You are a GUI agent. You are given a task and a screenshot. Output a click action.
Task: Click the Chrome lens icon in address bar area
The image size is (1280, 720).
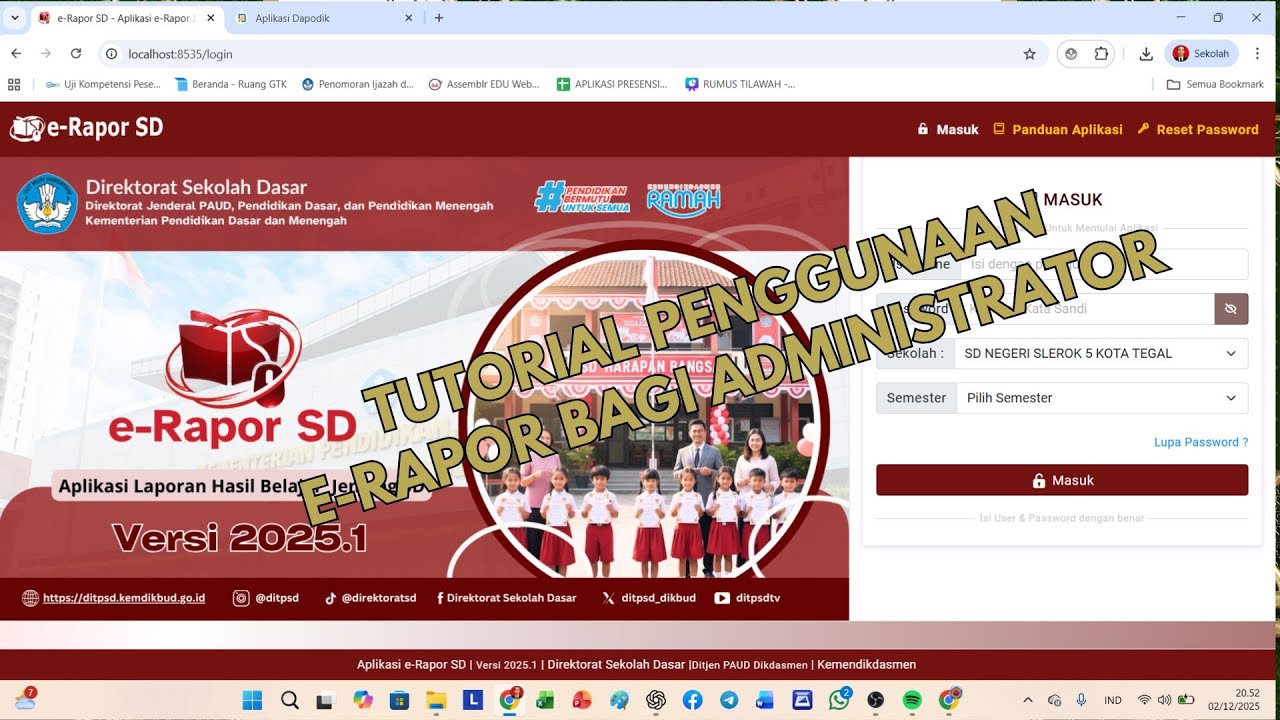1071,54
